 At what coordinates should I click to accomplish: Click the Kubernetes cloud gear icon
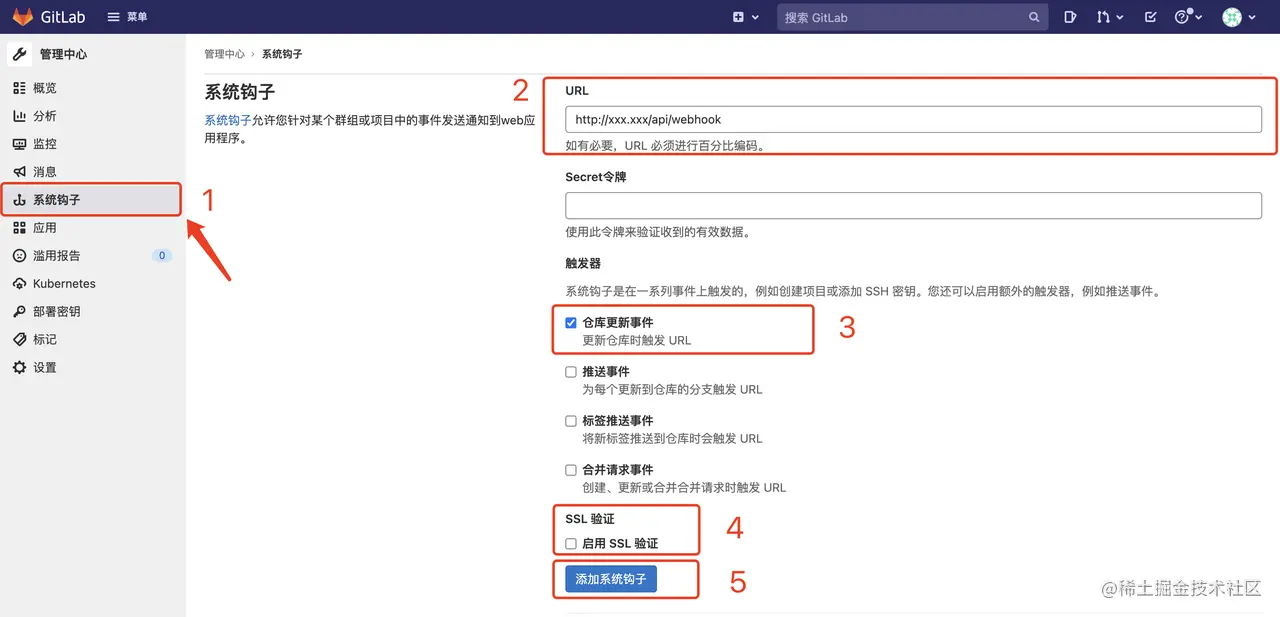pyautogui.click(x=19, y=284)
